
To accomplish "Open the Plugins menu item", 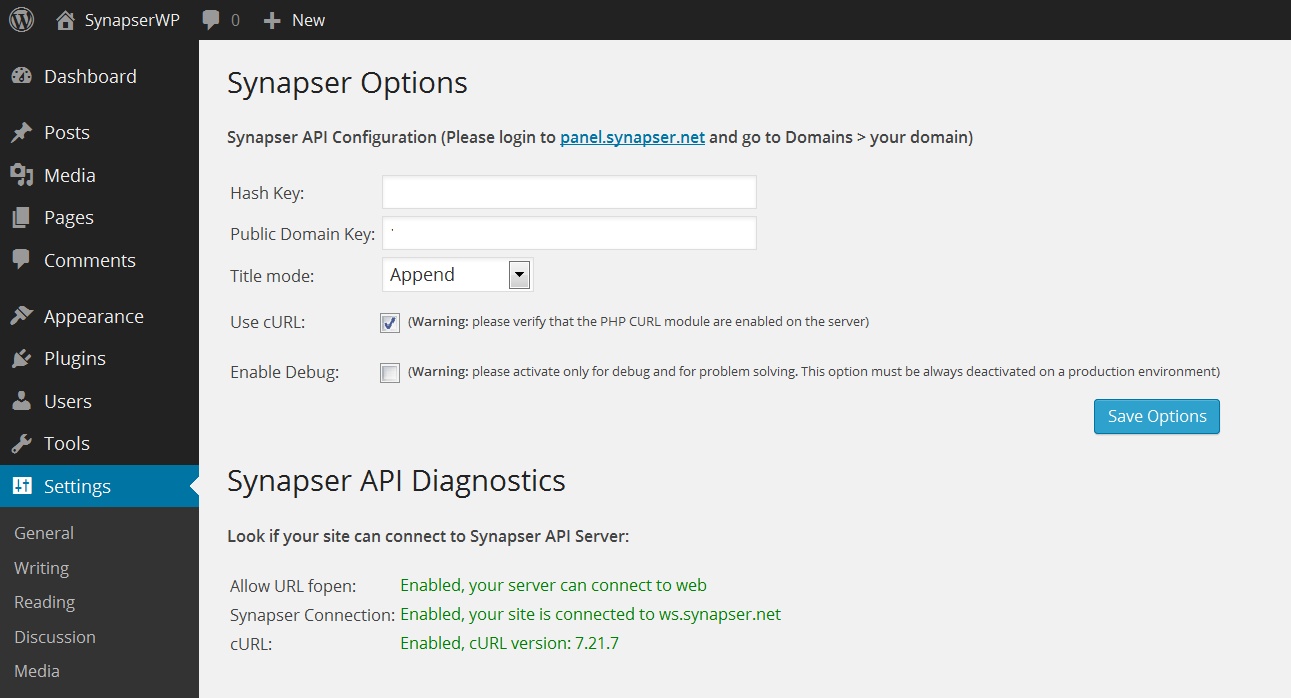I will tap(75, 359).
